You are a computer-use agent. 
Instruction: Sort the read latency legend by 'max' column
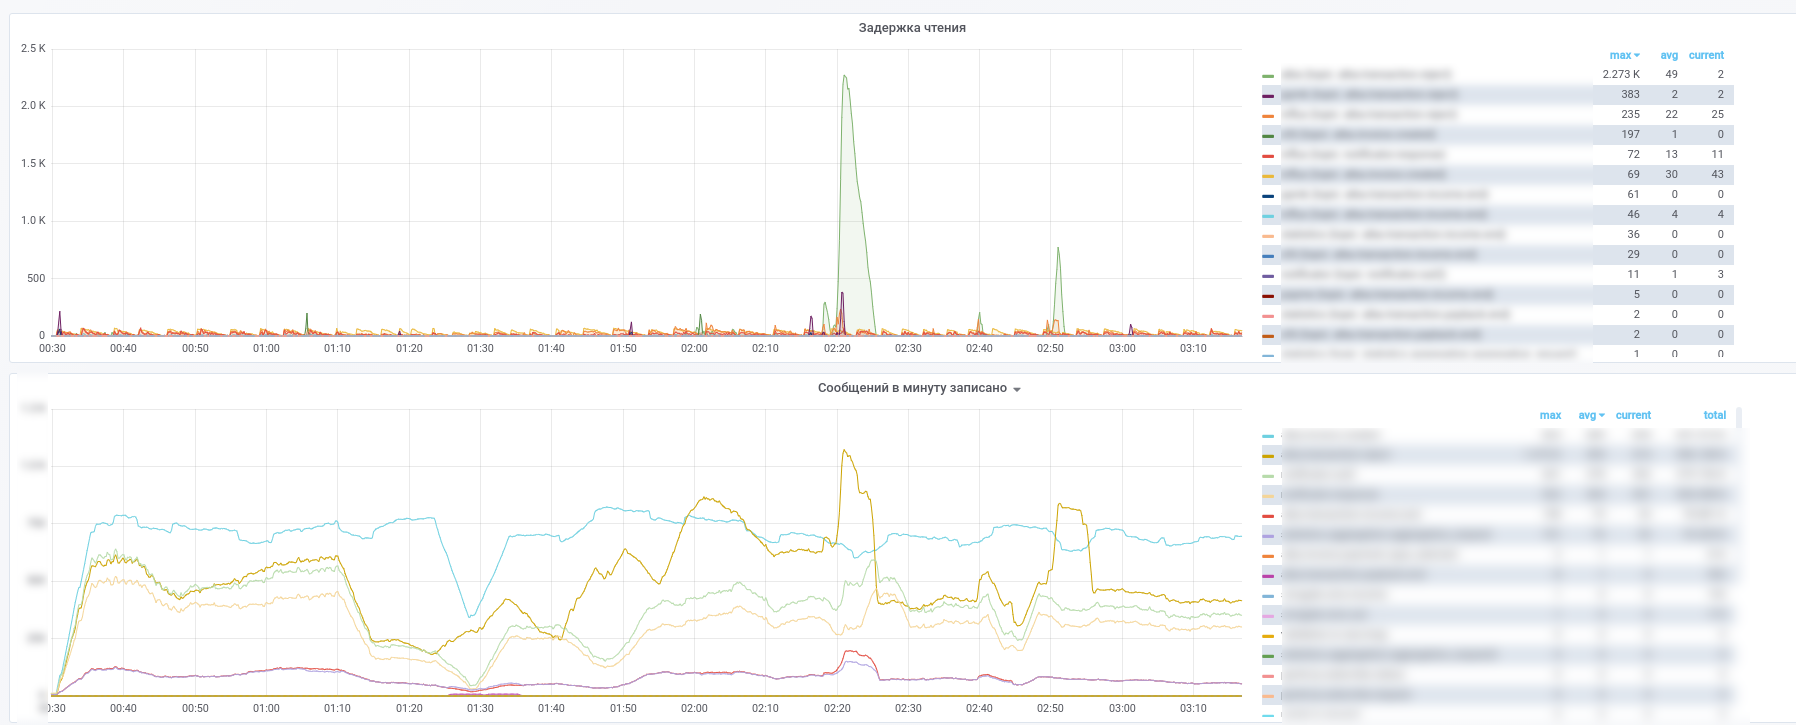(1620, 55)
